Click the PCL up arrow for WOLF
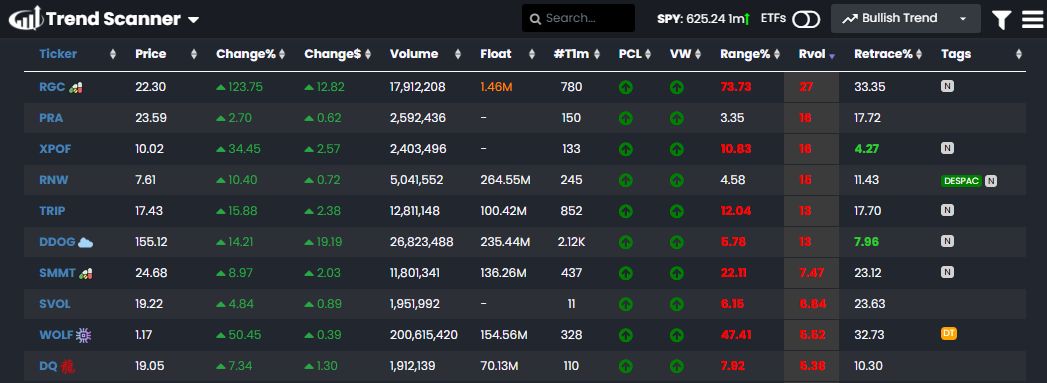 tap(626, 335)
